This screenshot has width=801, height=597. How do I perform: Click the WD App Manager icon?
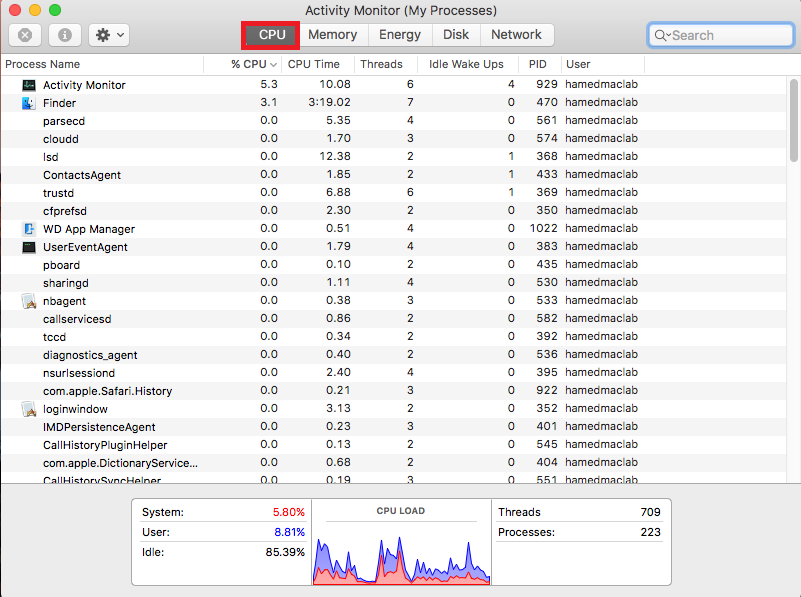pos(29,229)
